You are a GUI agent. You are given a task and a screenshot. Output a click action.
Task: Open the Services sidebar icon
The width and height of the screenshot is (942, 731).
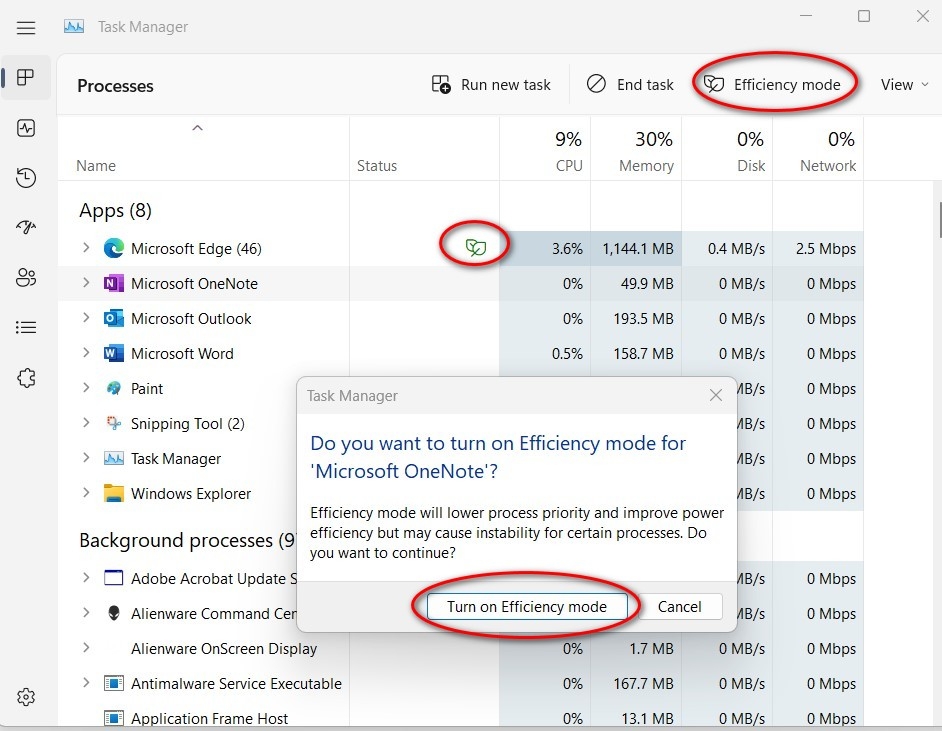[25, 377]
